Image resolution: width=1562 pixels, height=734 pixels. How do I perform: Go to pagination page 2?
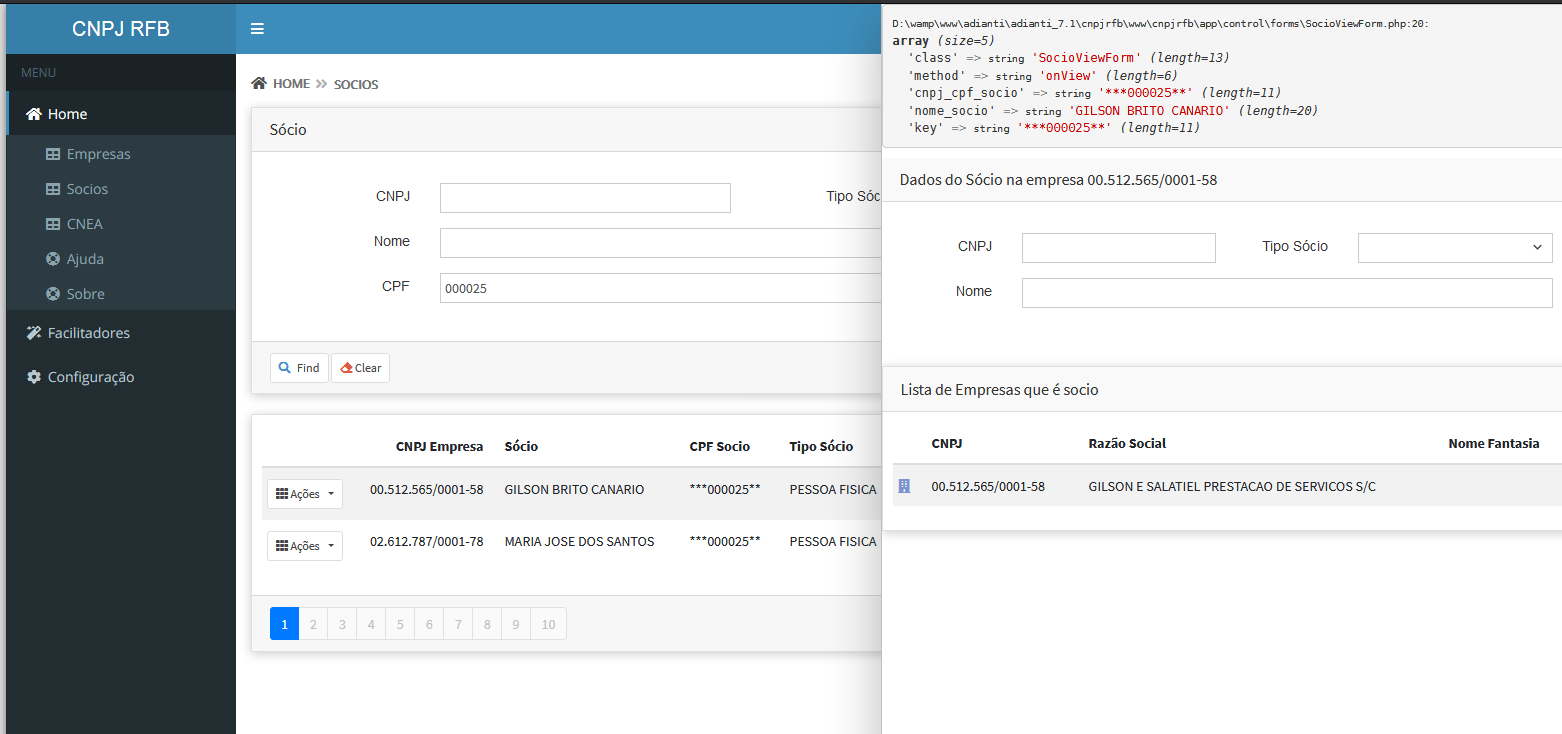(x=313, y=624)
